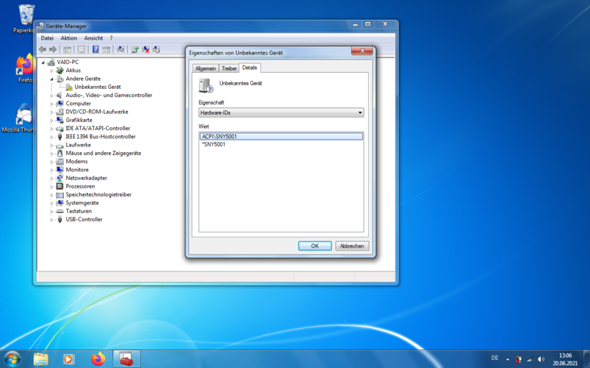
Task: Select the *SNY5001 value
Action: pyautogui.click(x=214, y=144)
